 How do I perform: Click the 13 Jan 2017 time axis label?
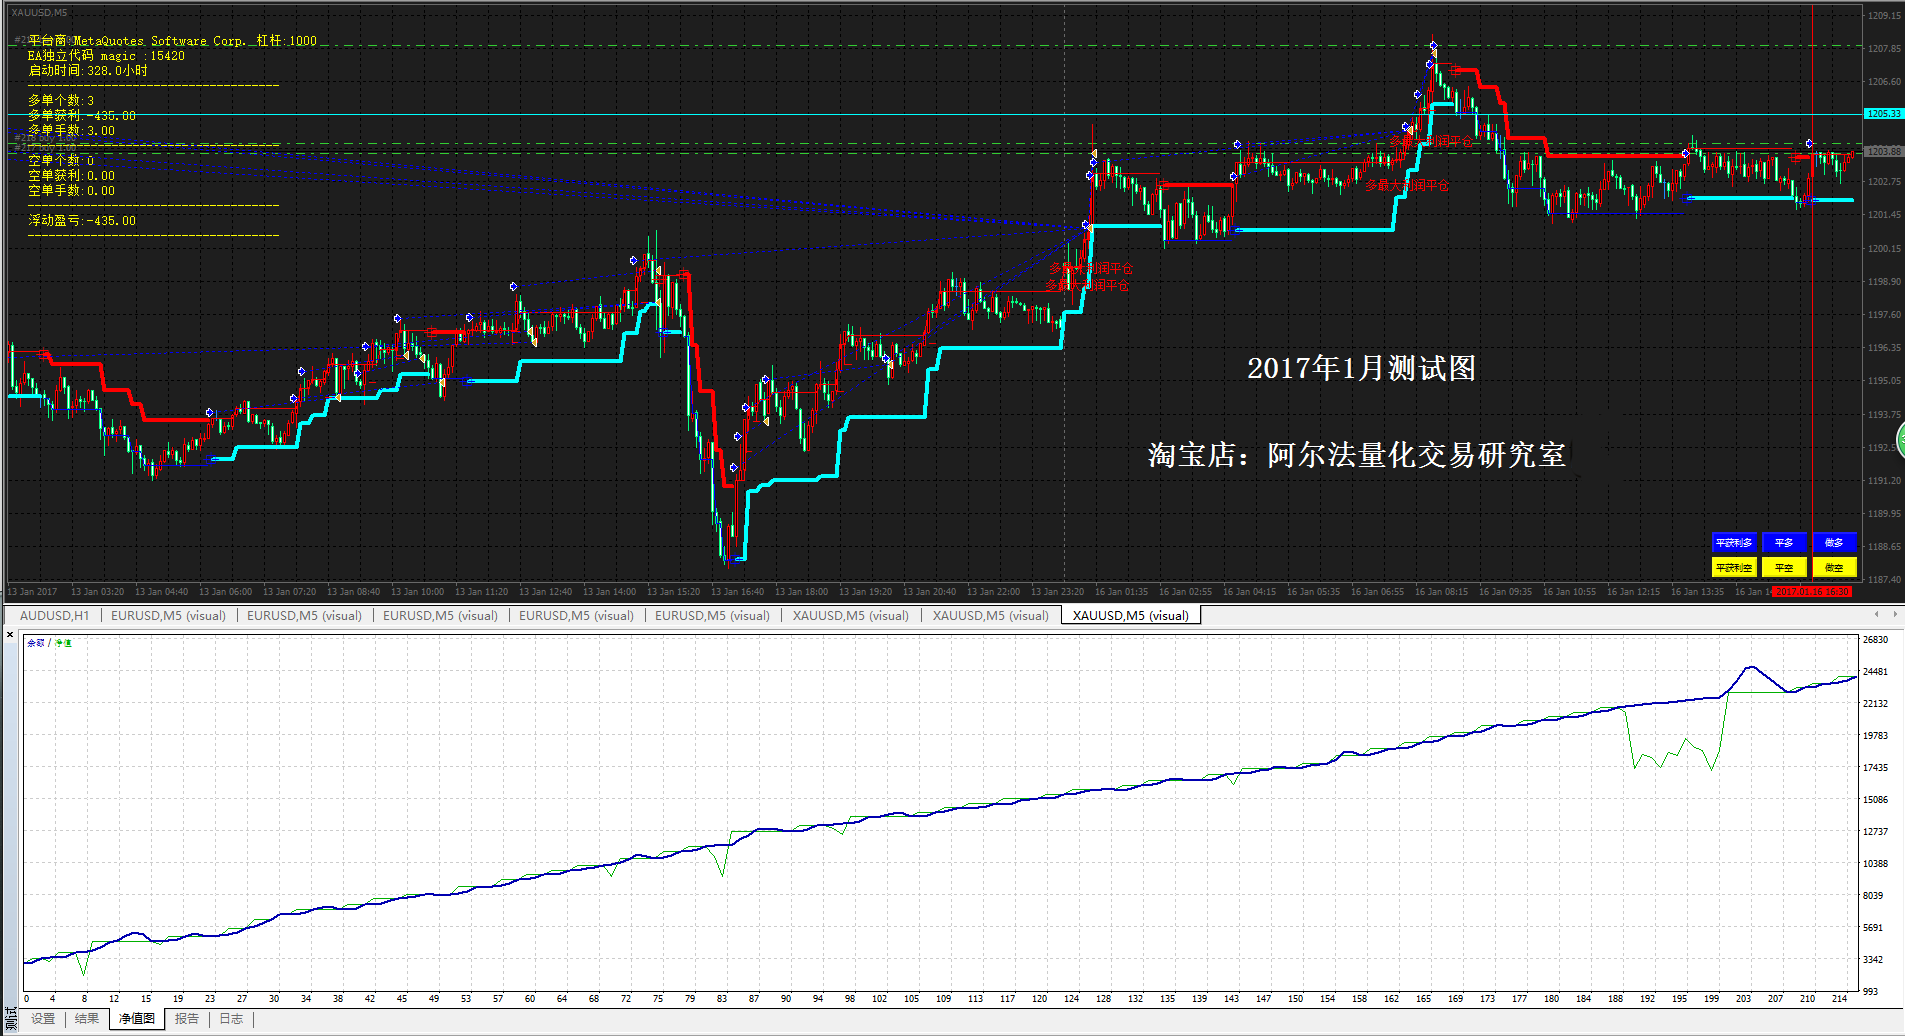33,592
